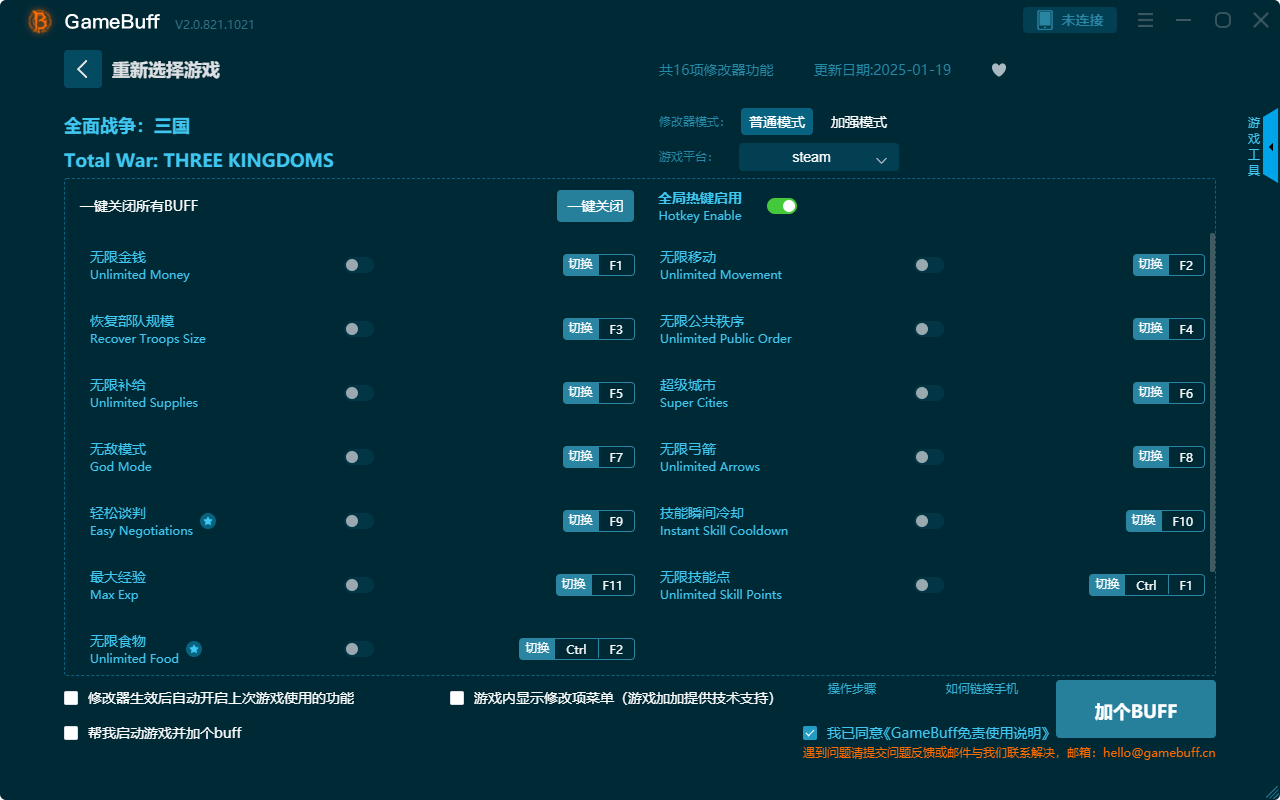Toggle the Unlimited Money cheat switch
The height and width of the screenshot is (800, 1280).
coord(358,264)
